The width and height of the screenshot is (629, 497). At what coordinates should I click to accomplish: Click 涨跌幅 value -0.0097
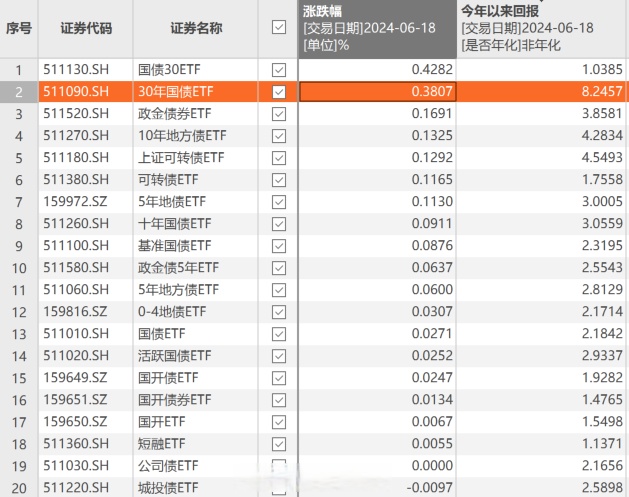coord(377,488)
